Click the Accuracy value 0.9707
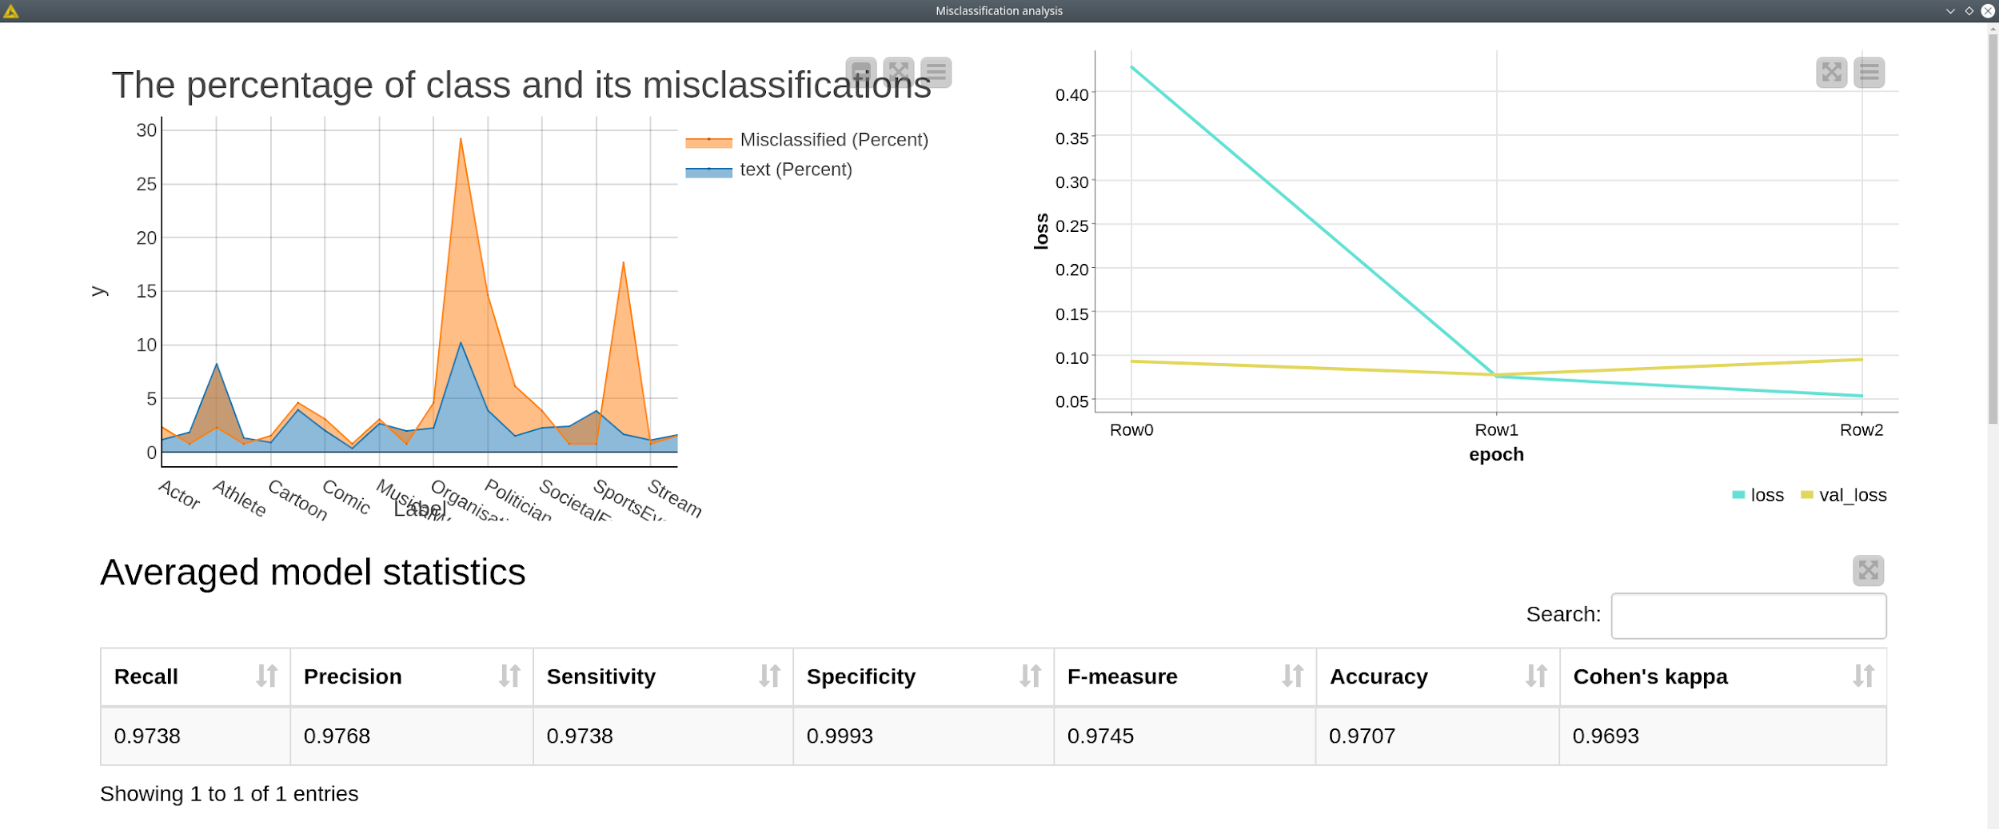The image size is (1999, 830). click(1362, 736)
